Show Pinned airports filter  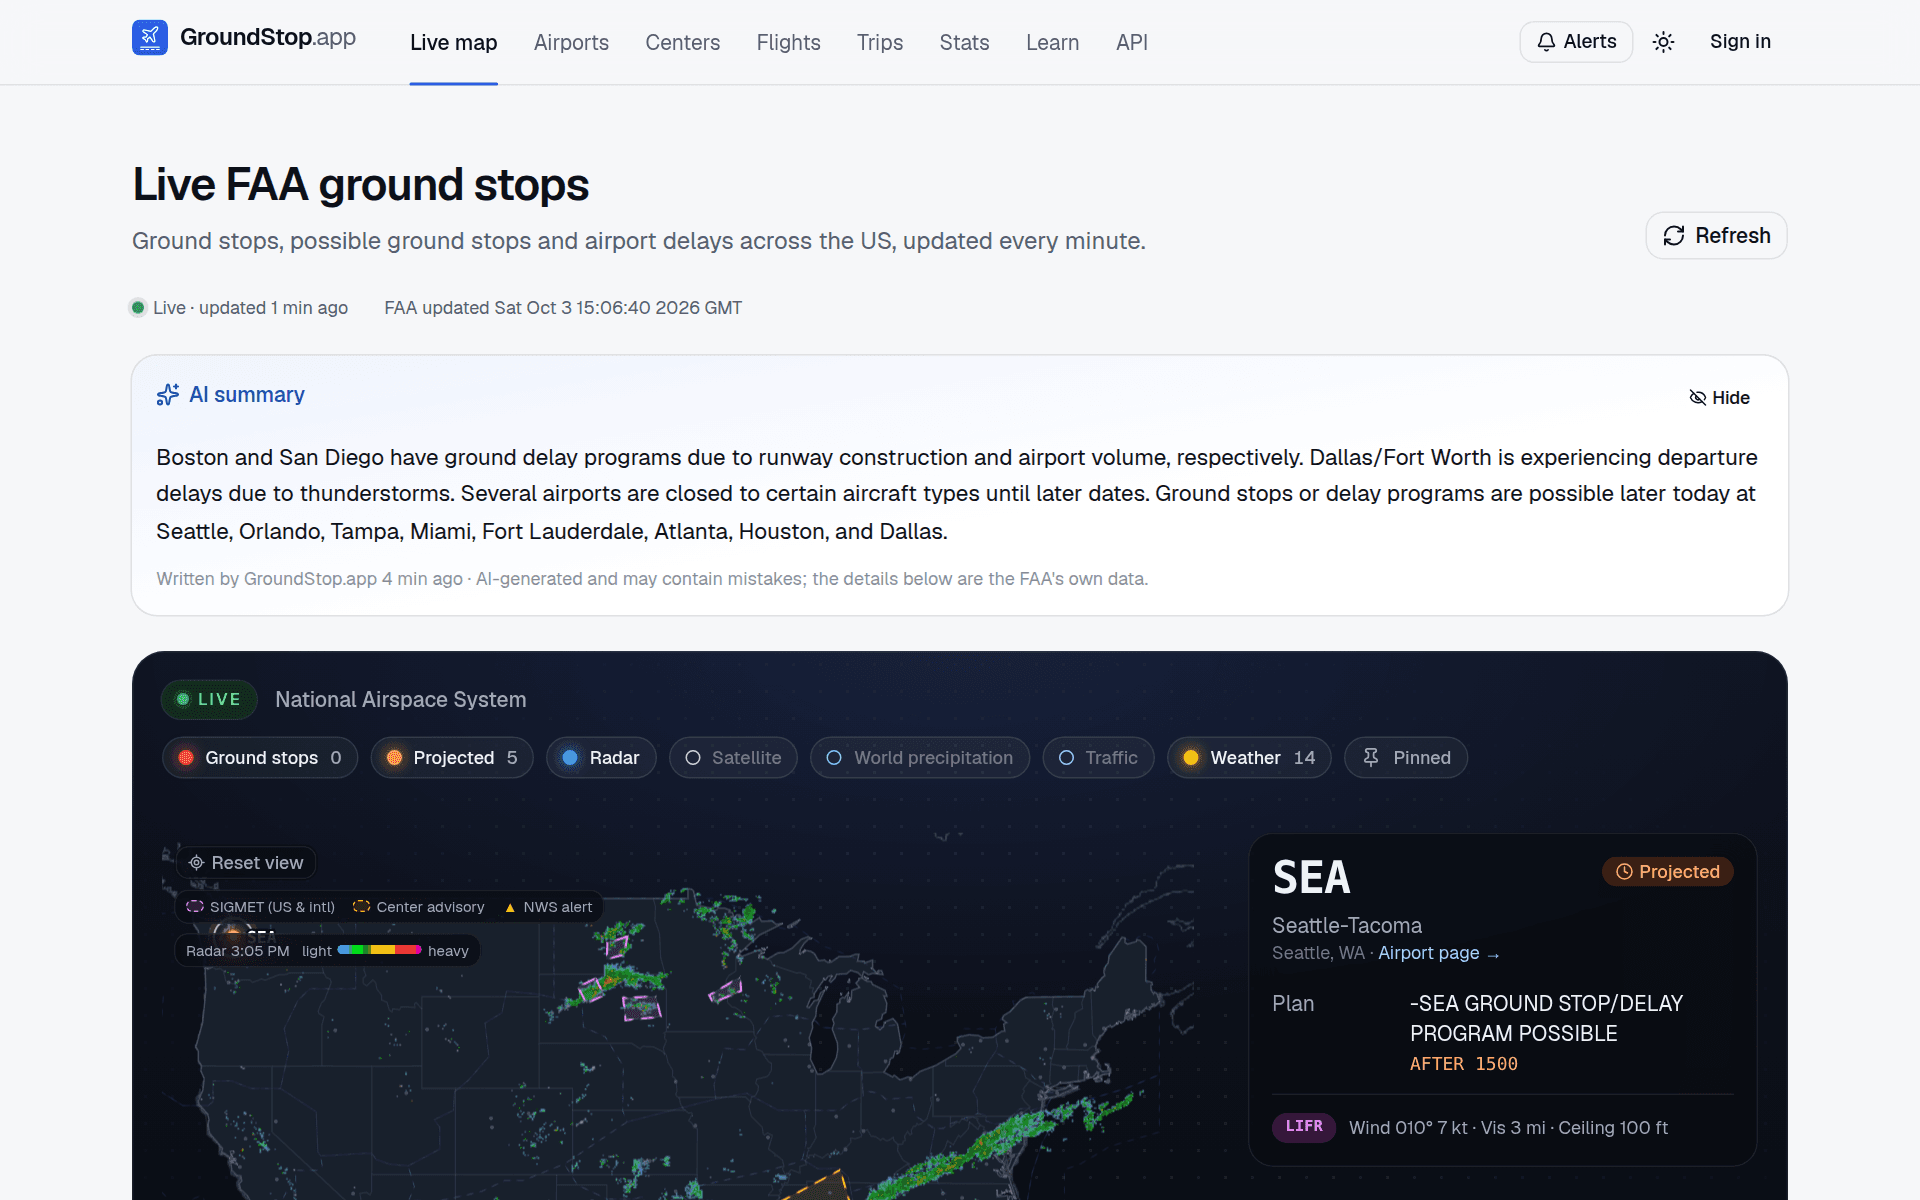[1406, 758]
